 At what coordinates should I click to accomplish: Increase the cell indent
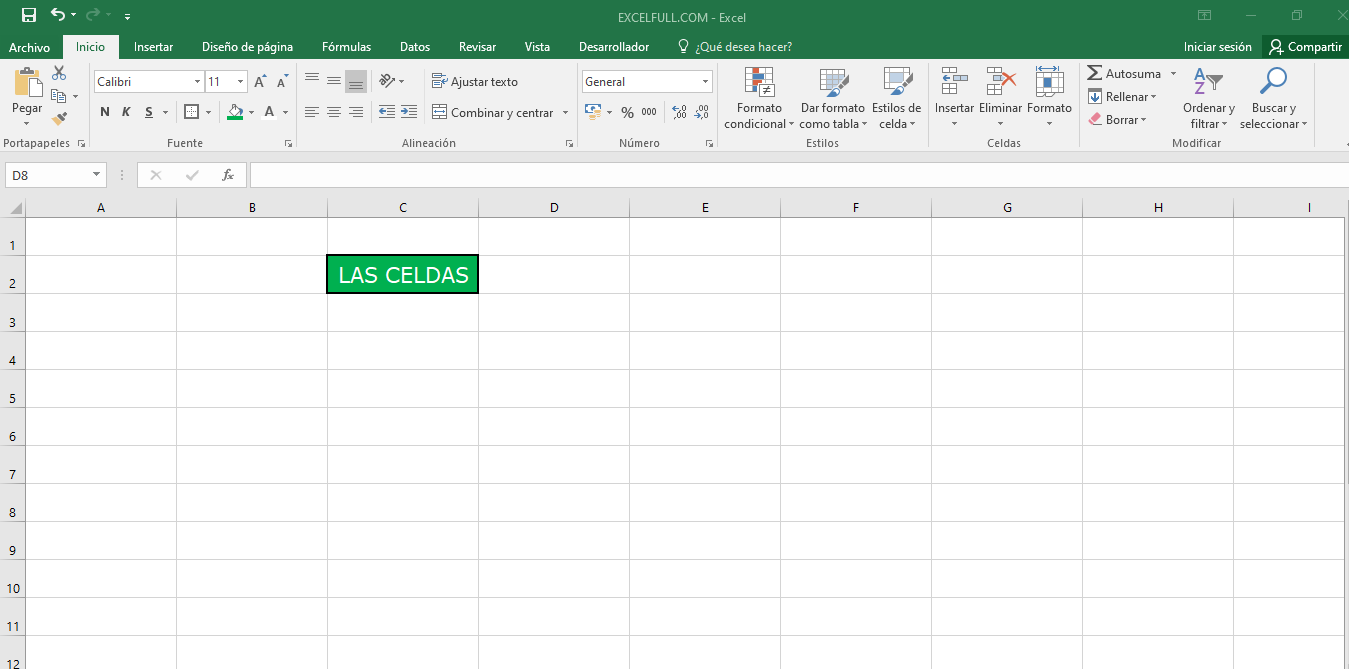409,112
